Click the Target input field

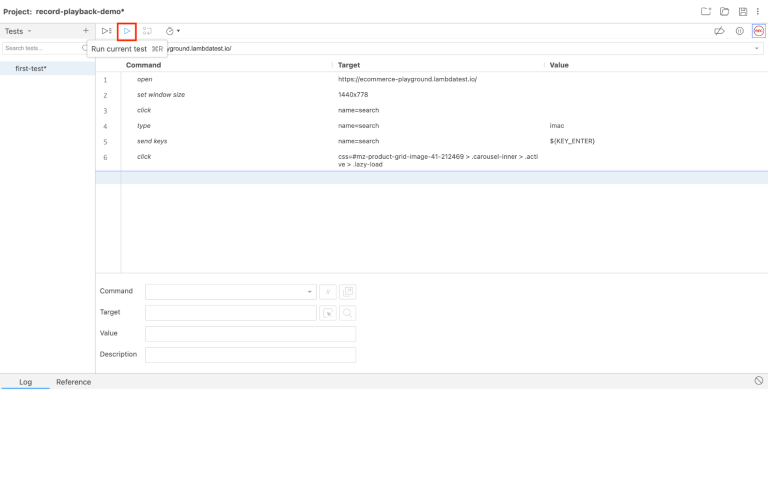click(x=231, y=312)
